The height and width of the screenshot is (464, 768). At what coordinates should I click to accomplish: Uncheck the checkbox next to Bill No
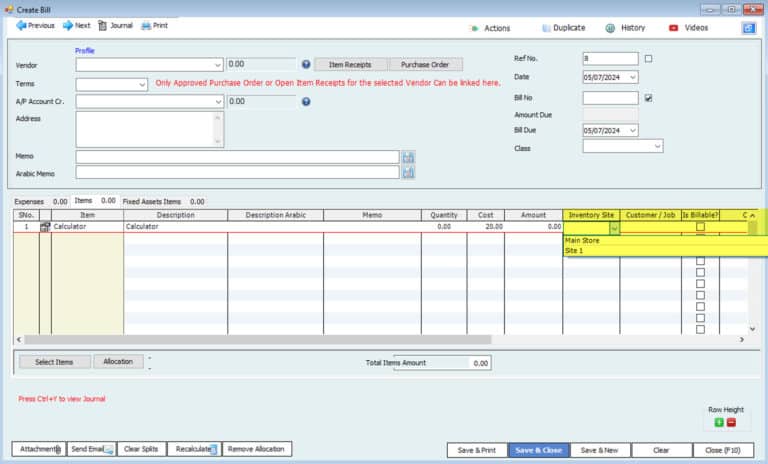coord(649,98)
